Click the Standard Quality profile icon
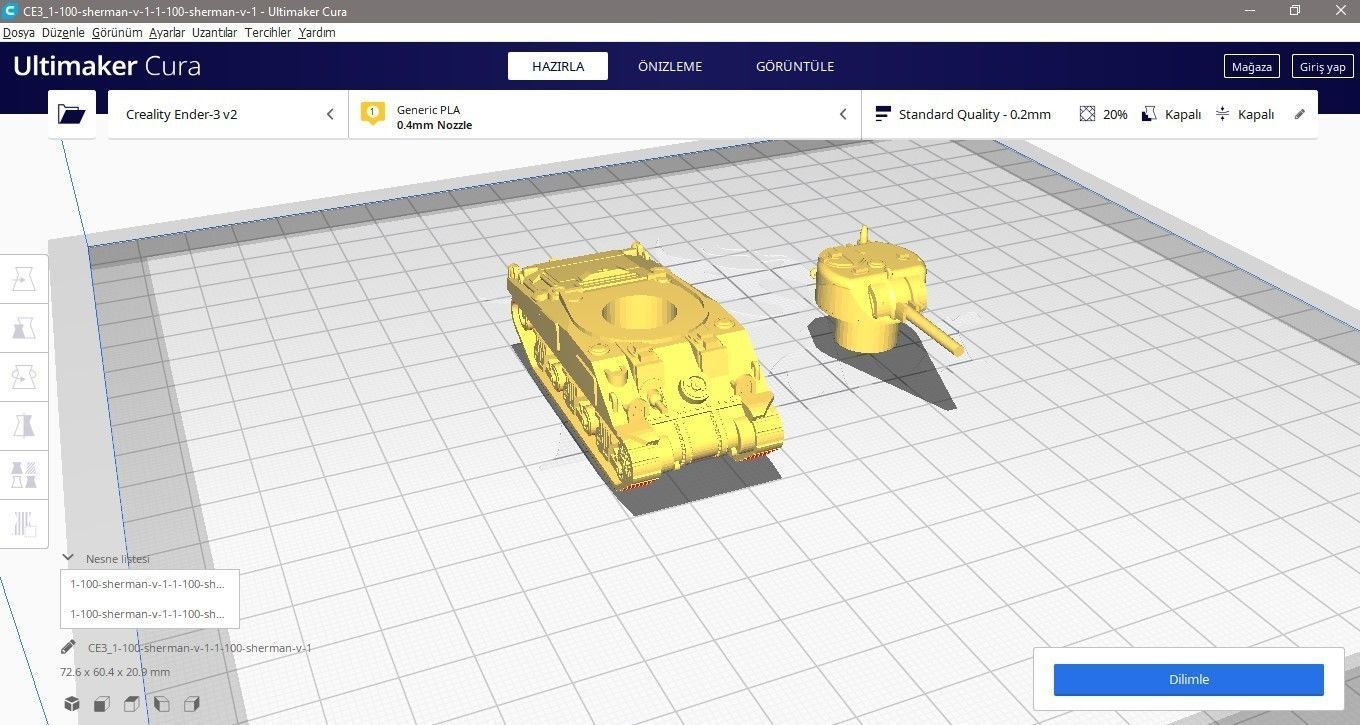The height and width of the screenshot is (725, 1360). (882, 114)
